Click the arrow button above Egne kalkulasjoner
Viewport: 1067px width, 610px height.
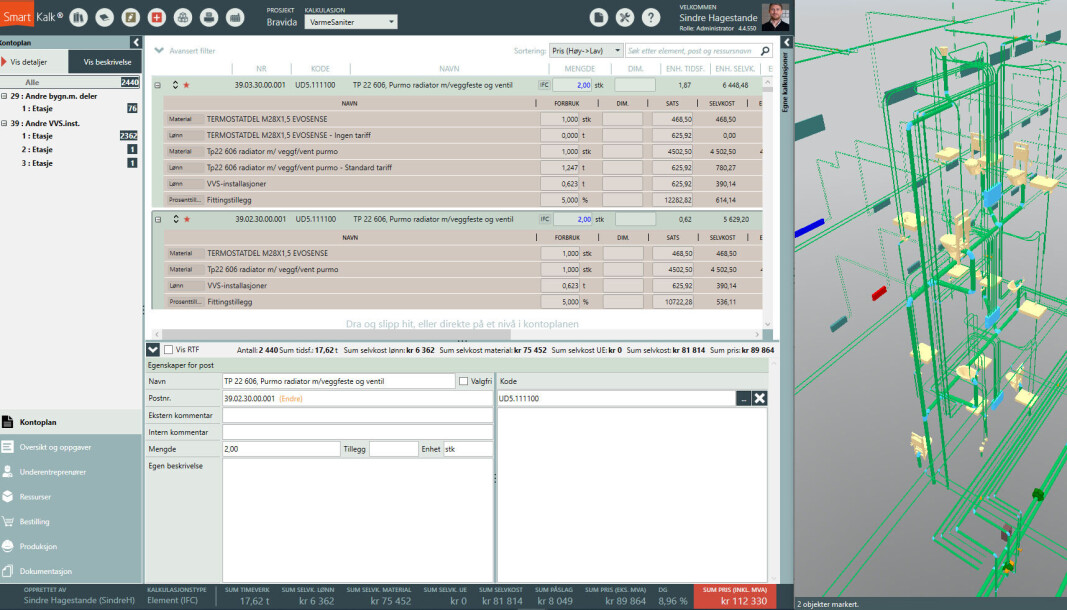(x=787, y=42)
